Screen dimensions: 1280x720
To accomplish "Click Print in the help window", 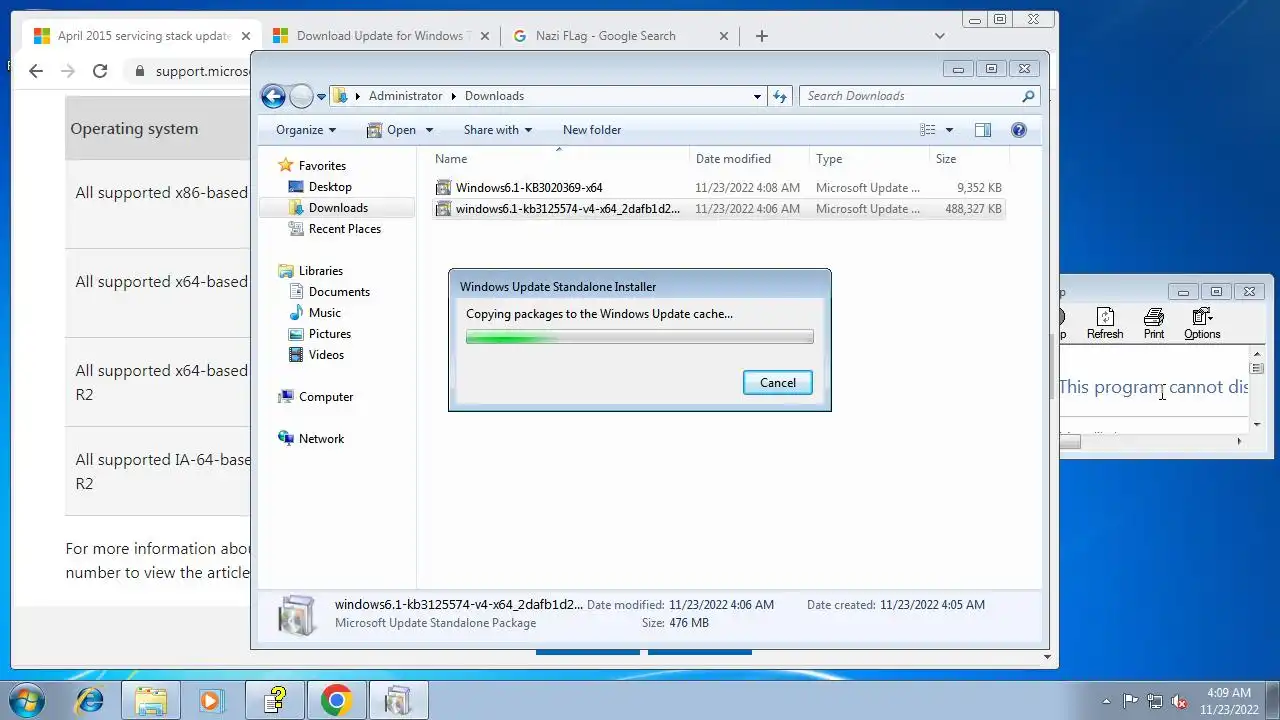I will pyautogui.click(x=1154, y=324).
